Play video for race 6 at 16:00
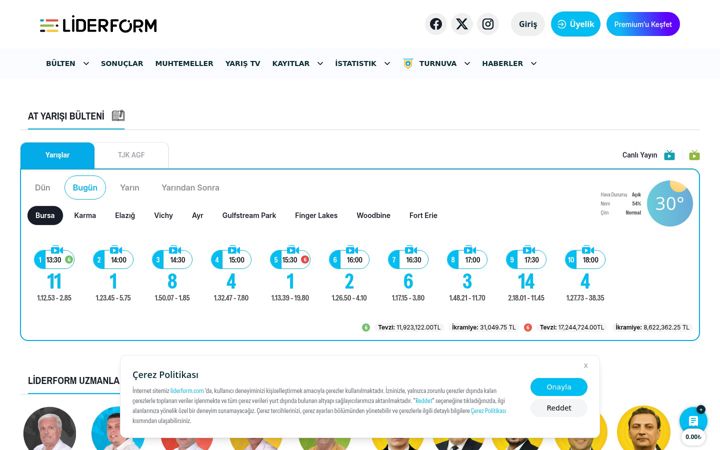Image resolution: width=720 pixels, height=450 pixels. [x=352, y=250]
